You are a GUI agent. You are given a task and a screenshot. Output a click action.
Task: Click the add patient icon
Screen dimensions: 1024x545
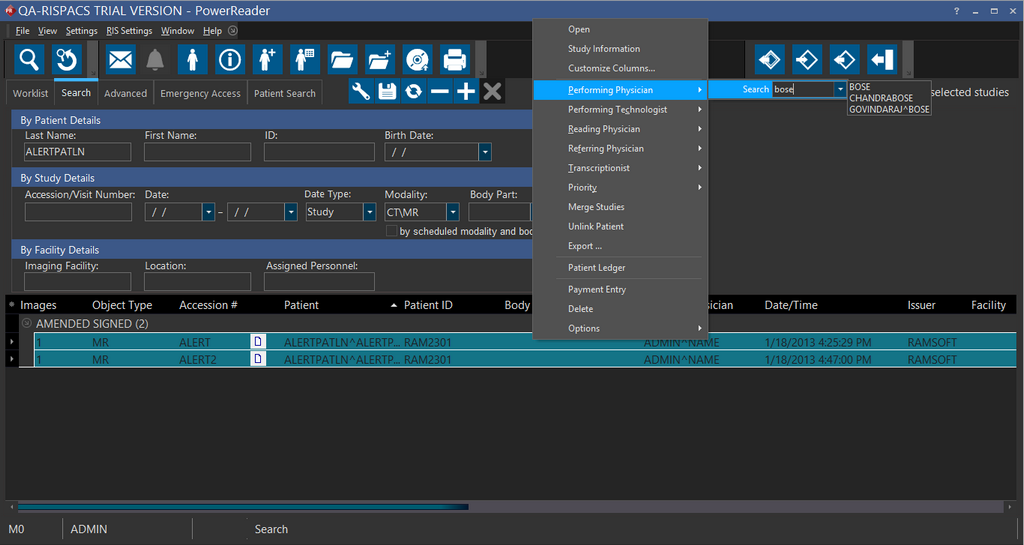point(267,60)
